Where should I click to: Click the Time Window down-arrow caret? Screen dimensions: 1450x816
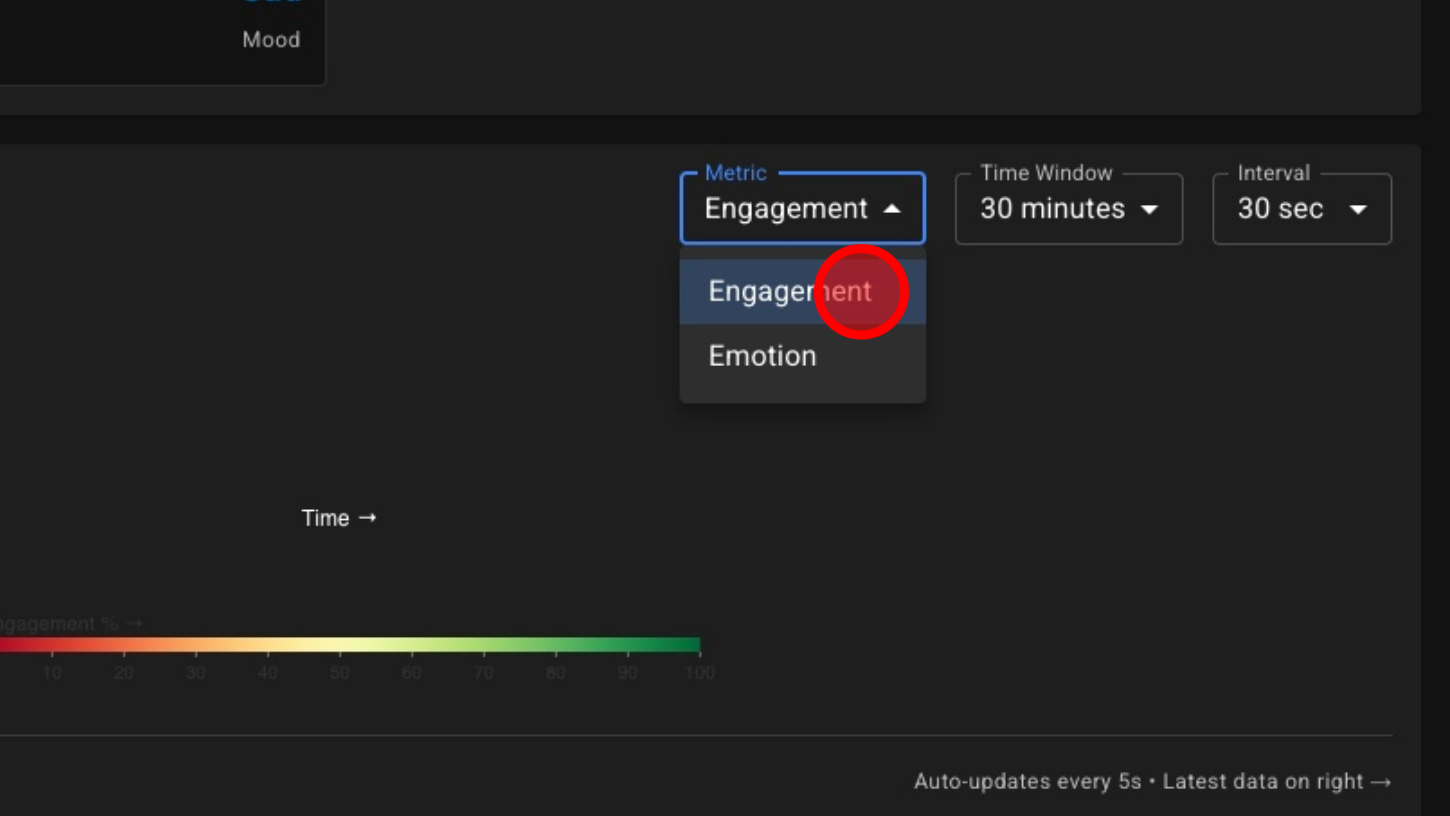point(1150,209)
